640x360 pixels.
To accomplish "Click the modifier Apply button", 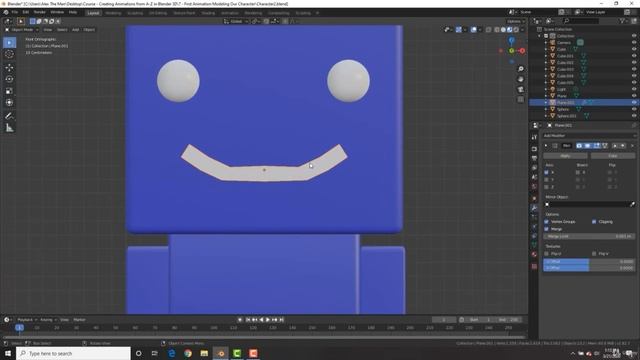I will pos(565,156).
